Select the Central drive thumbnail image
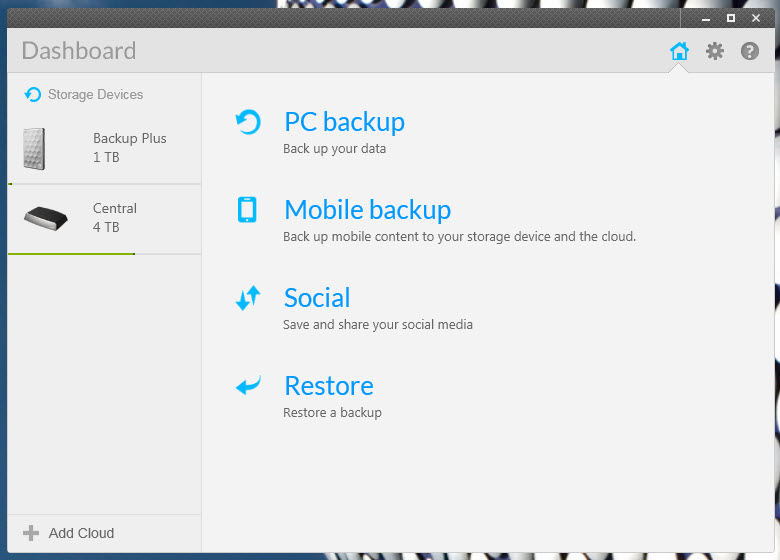This screenshot has width=780, height=560. tap(46, 218)
